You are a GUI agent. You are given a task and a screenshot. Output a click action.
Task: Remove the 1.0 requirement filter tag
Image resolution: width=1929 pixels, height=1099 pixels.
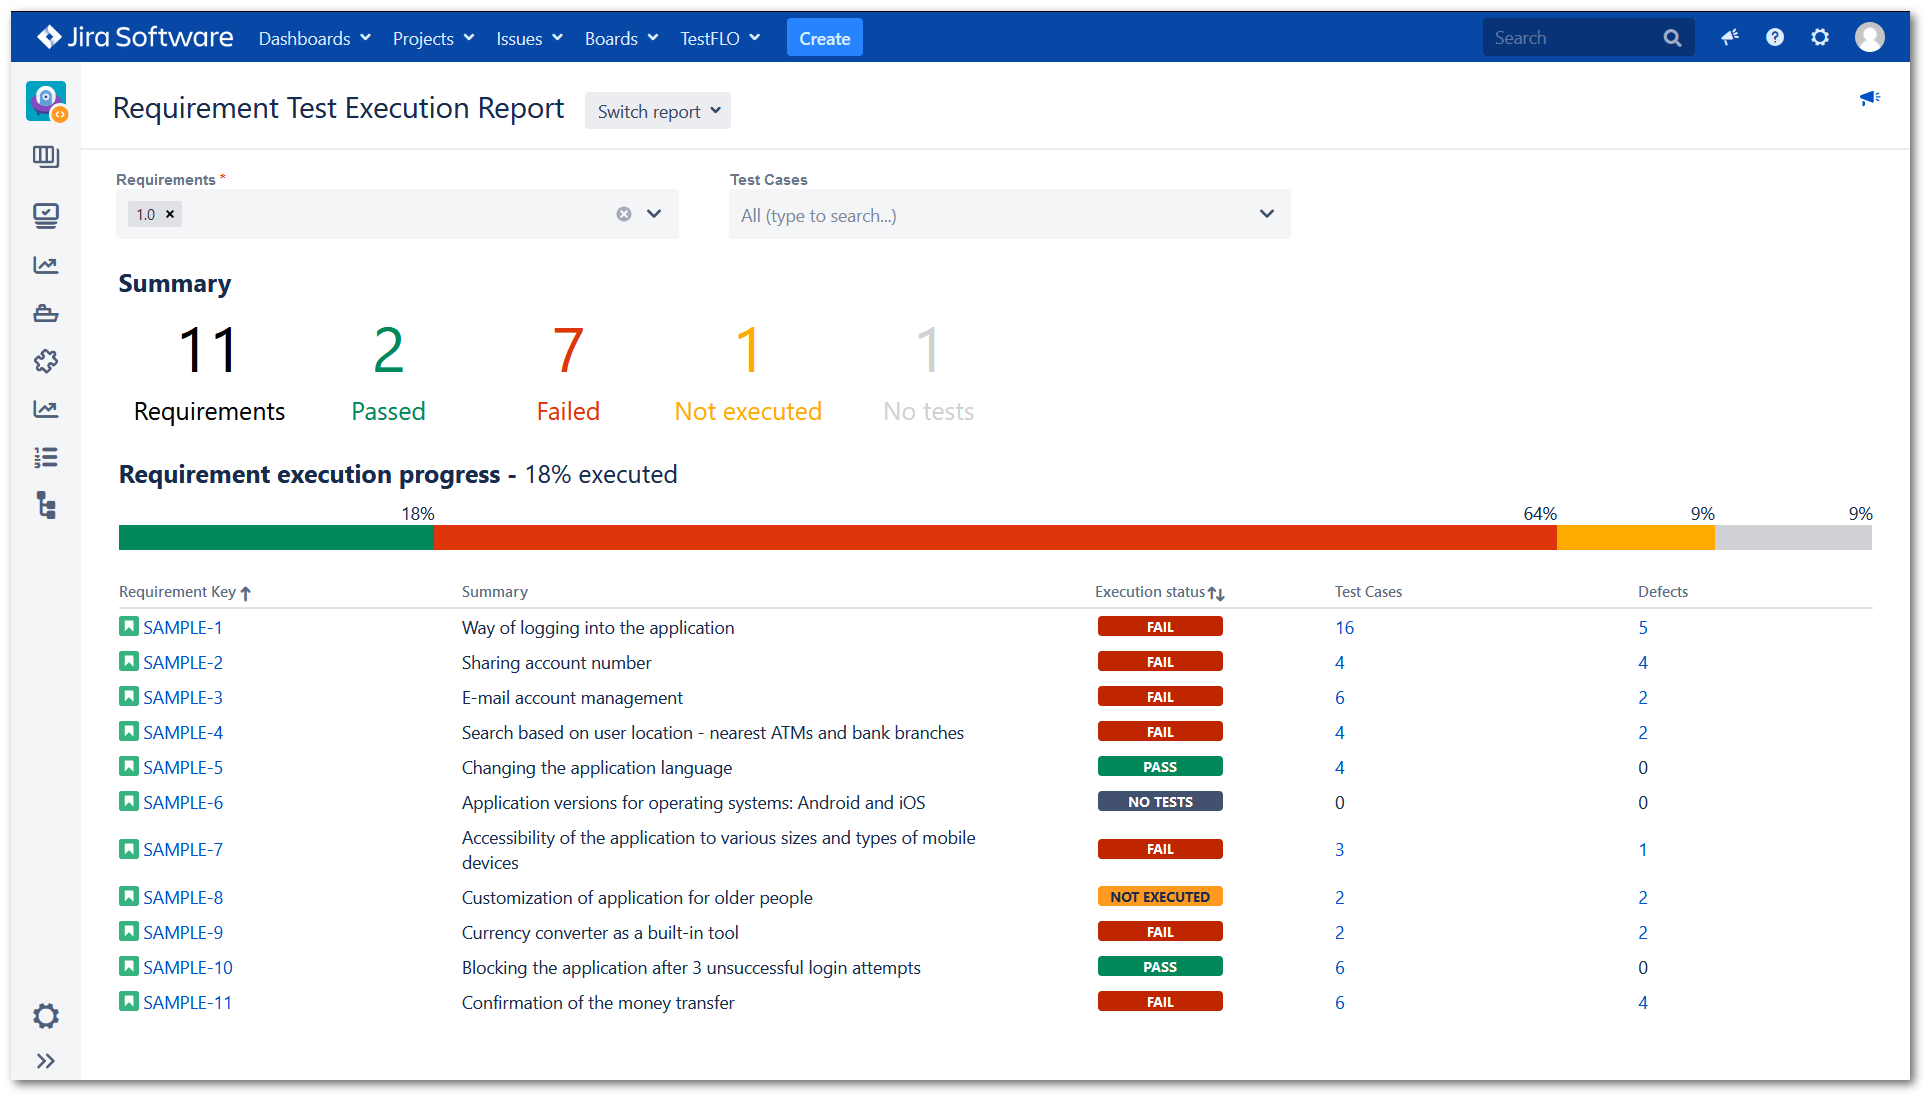point(169,213)
